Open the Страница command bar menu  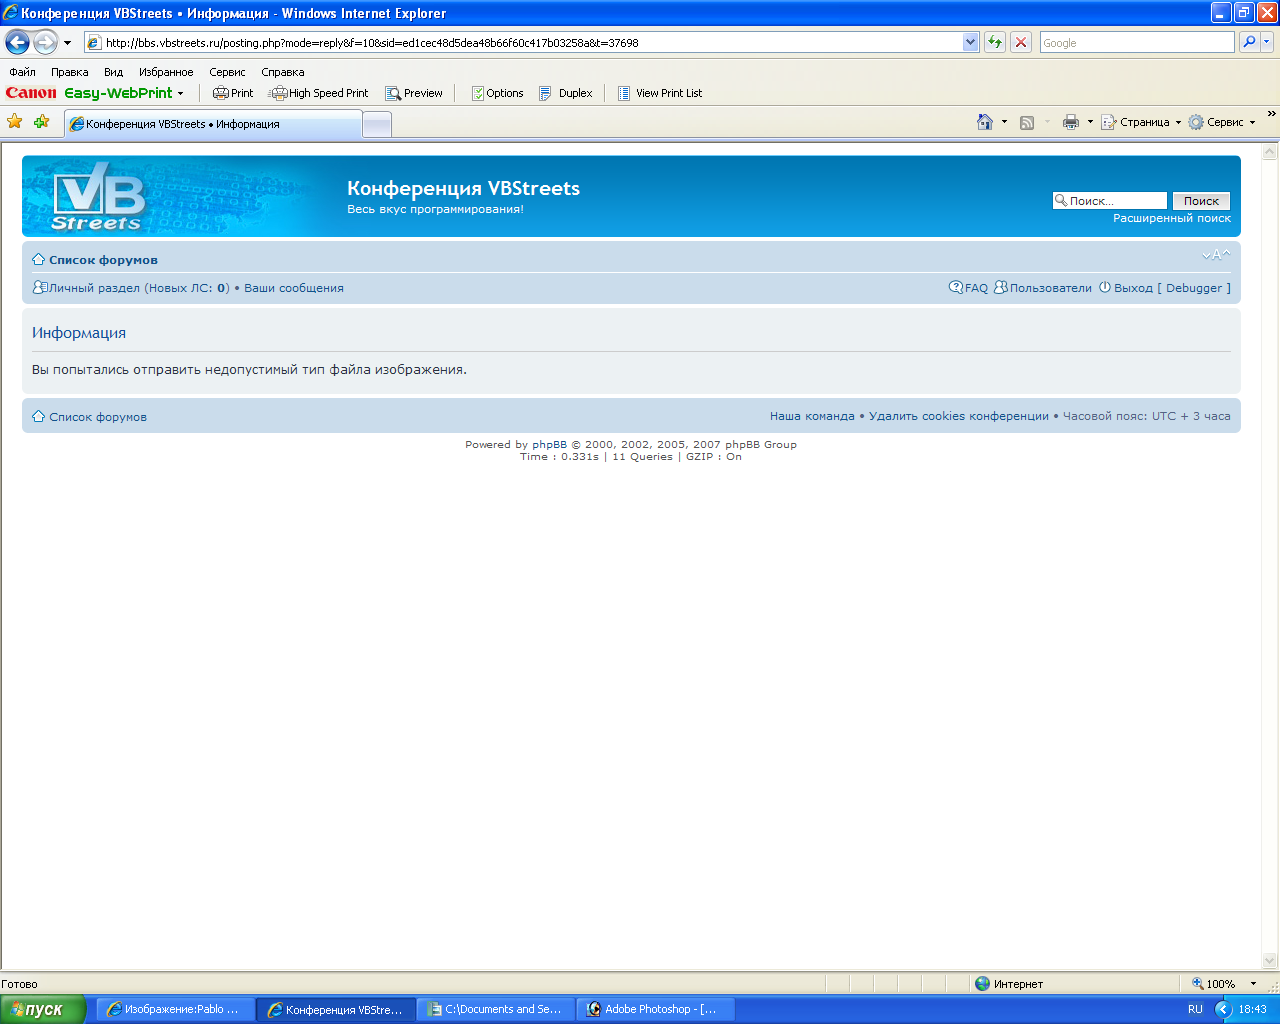pyautogui.click(x=1141, y=122)
